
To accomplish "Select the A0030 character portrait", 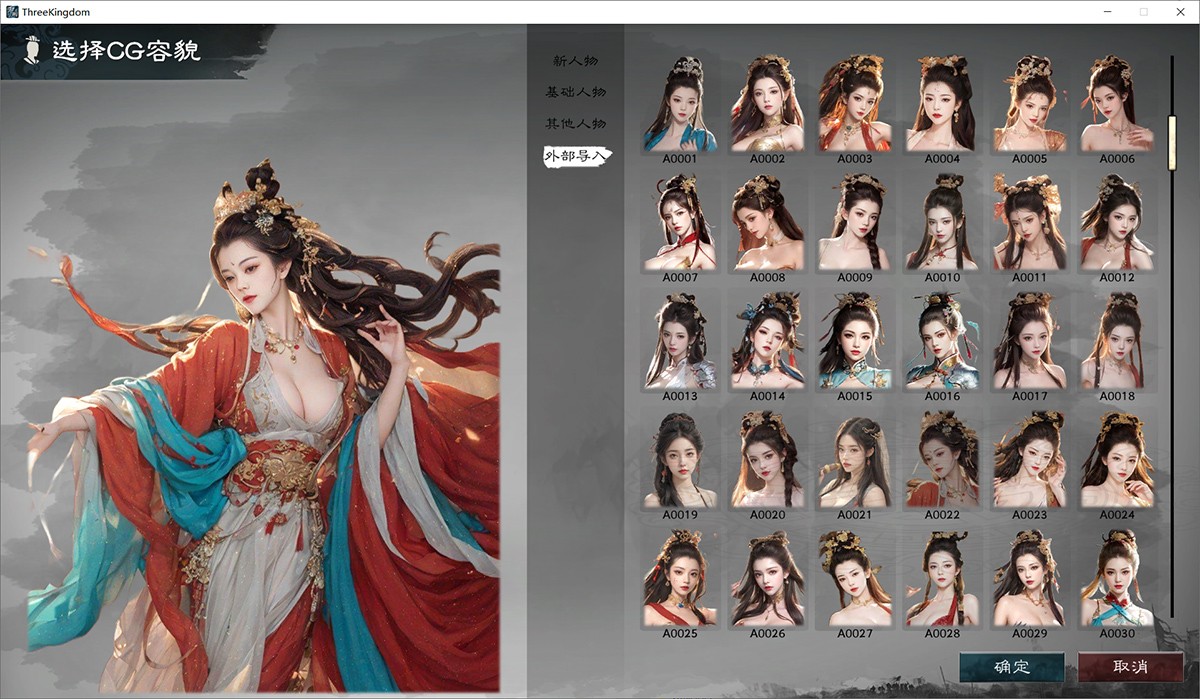I will [x=1116, y=578].
